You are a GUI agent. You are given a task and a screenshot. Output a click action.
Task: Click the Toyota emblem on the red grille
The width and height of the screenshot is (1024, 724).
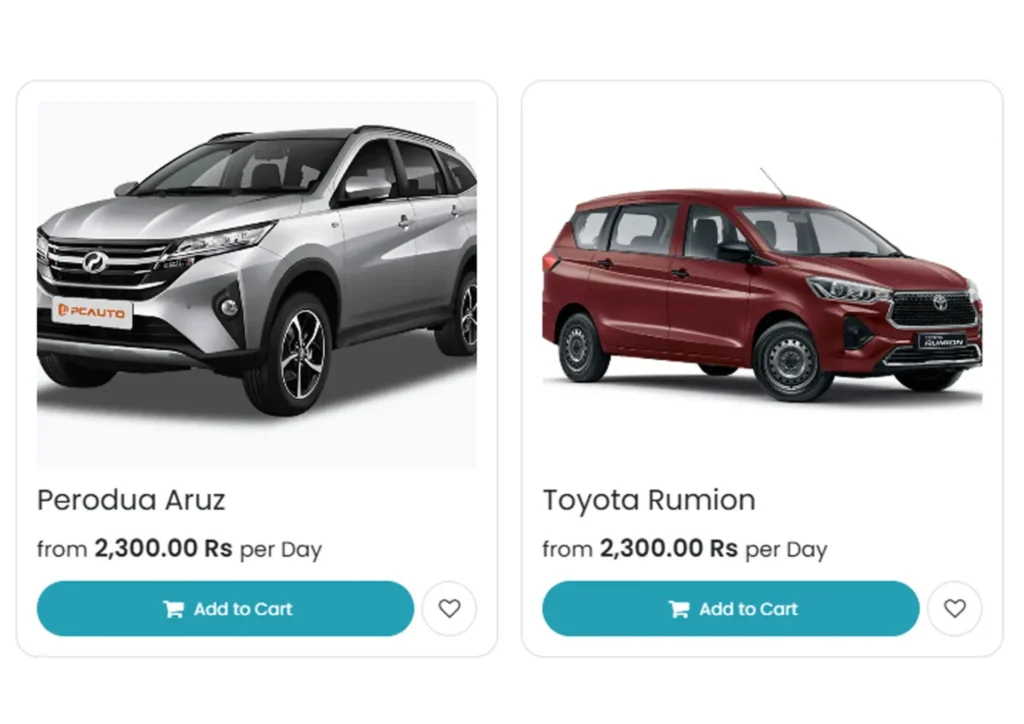click(939, 302)
